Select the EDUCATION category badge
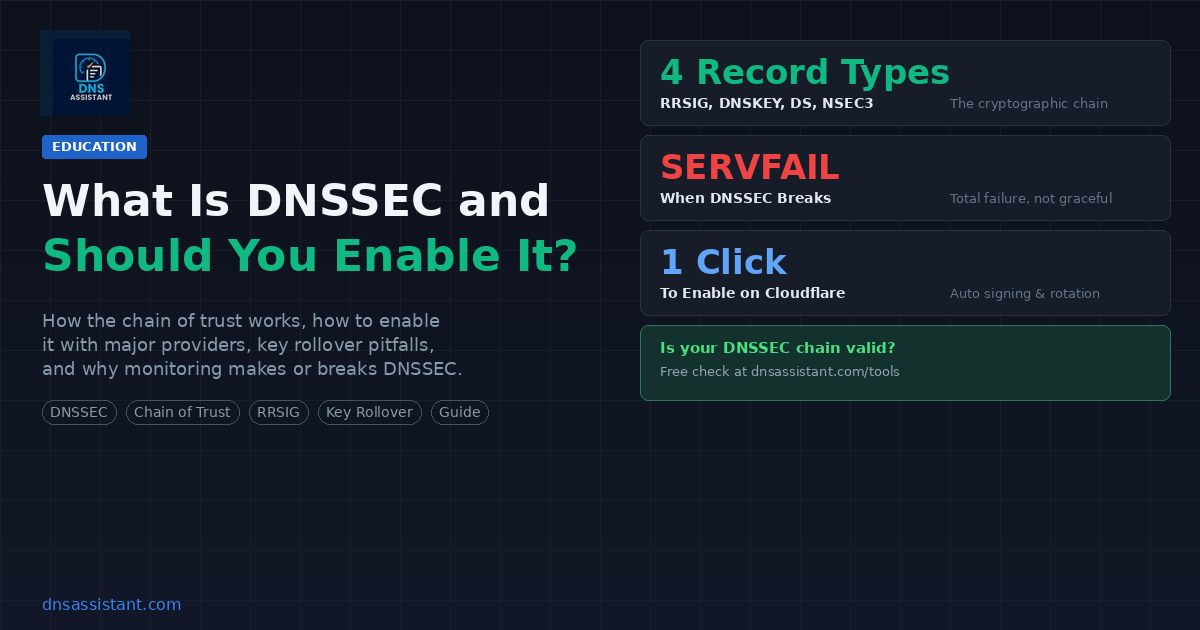The width and height of the screenshot is (1200, 630). 94,147
